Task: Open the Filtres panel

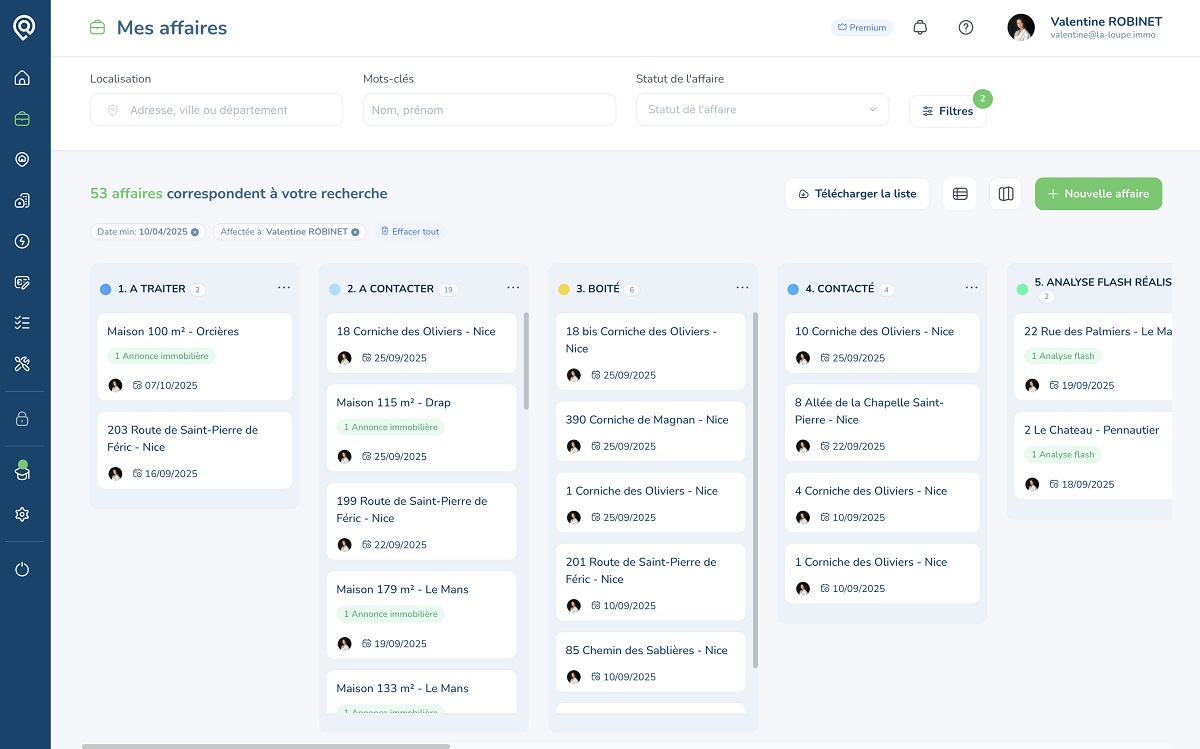Action: coord(947,111)
